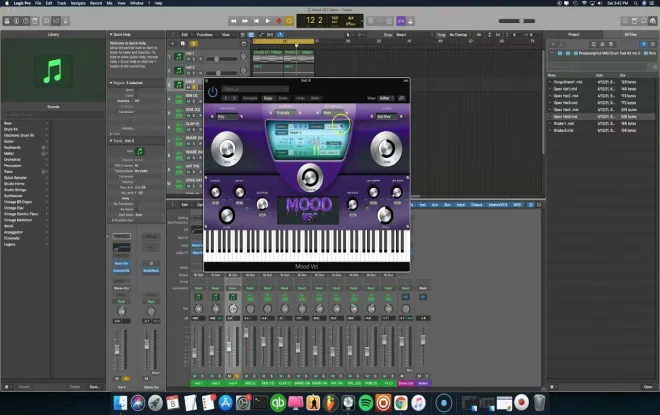
Task: Click the Attack knob in Mood VST
Action: (x=215, y=192)
